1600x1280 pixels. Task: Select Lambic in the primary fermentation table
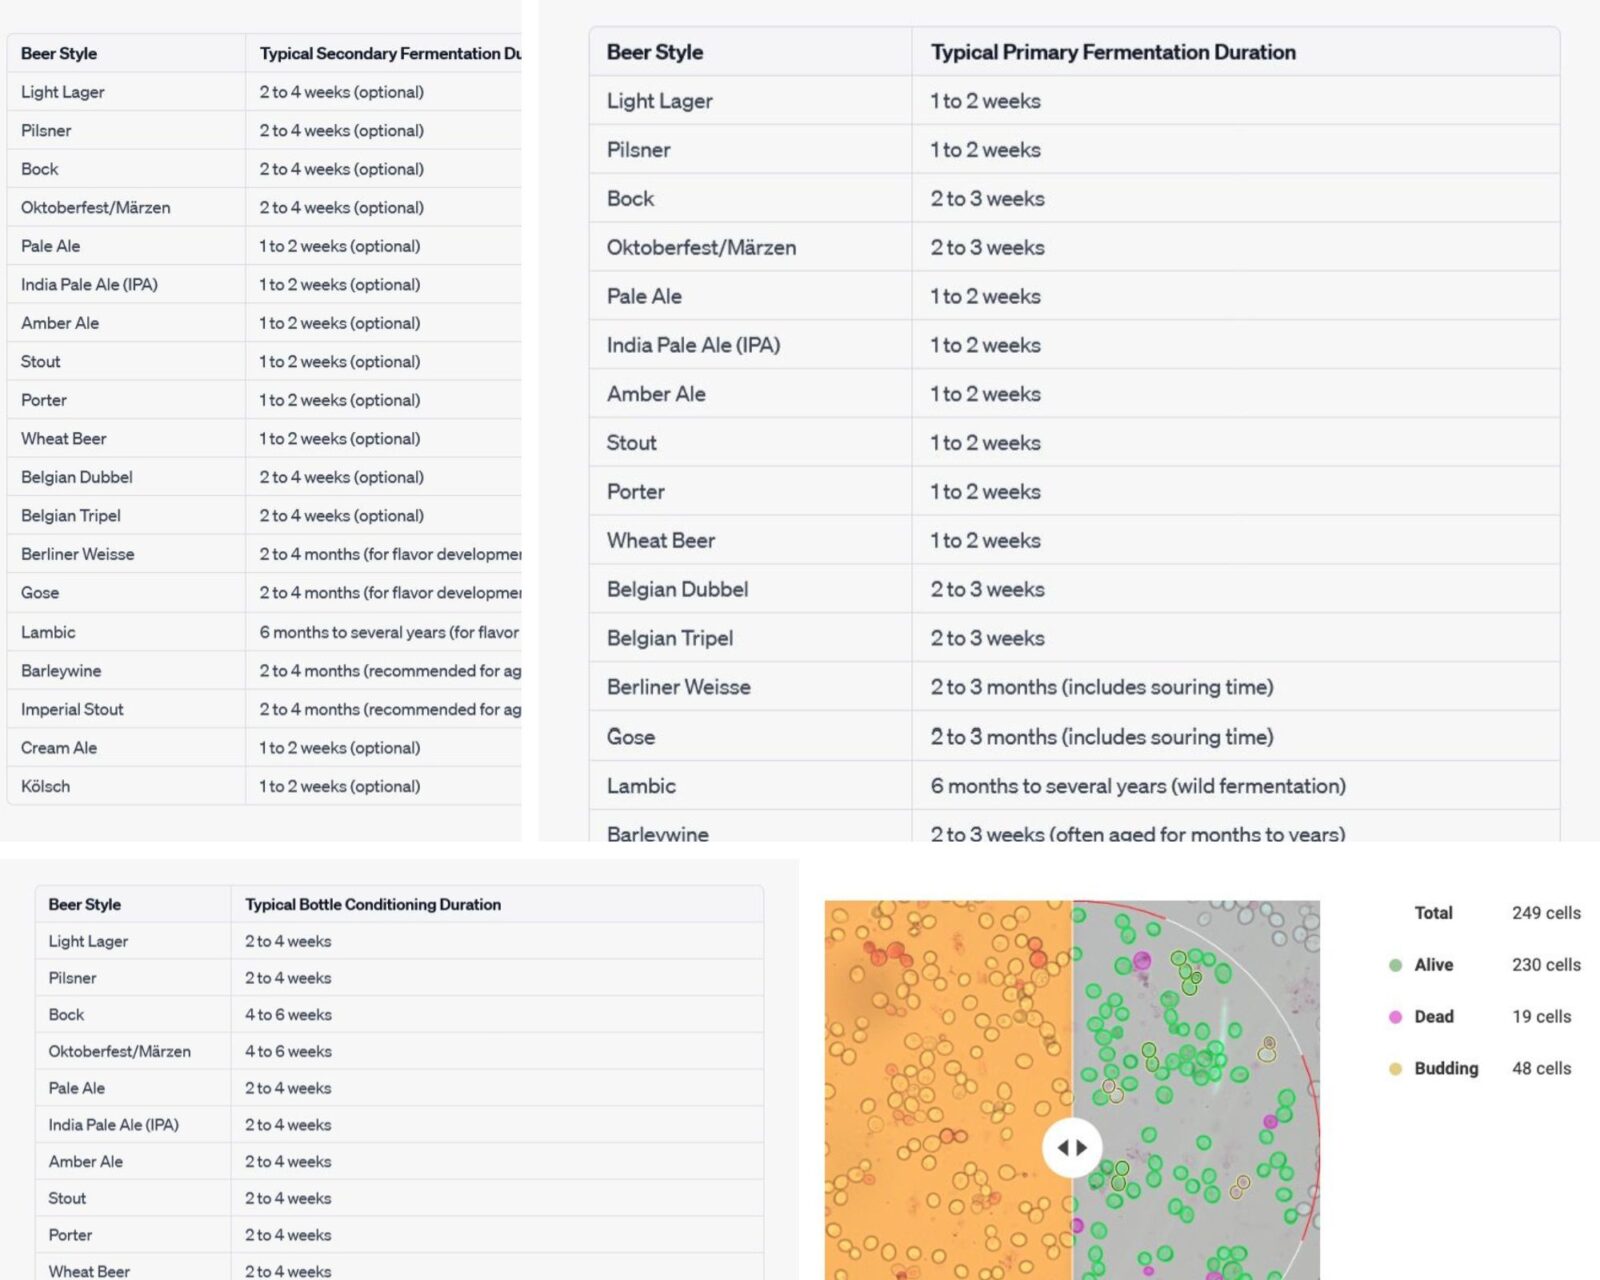[641, 786]
